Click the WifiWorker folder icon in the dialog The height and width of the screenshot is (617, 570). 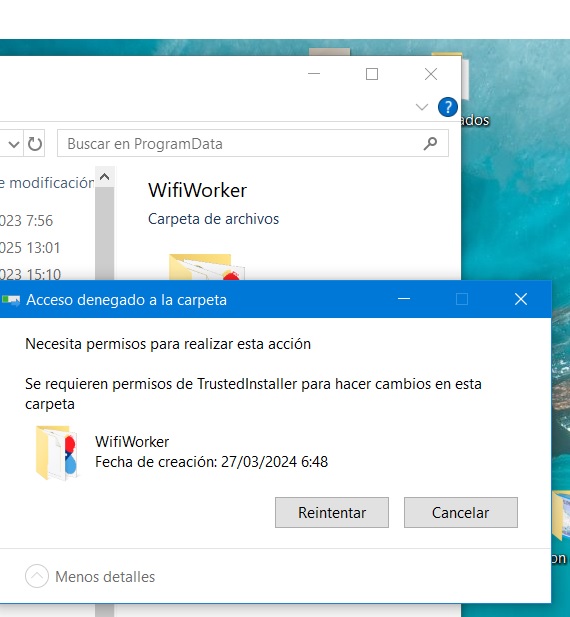point(56,453)
